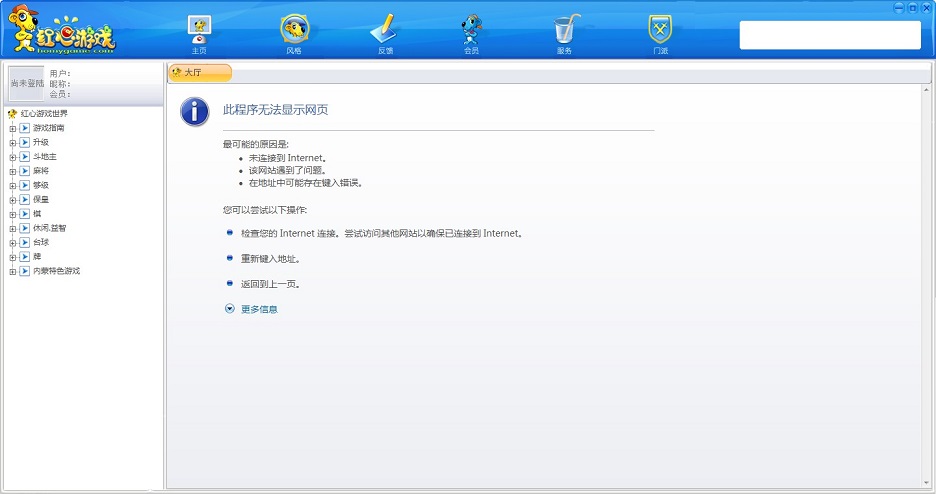Expand the 够级 tree node
Image resolution: width=936 pixels, height=494 pixels.
pyautogui.click(x=13, y=186)
